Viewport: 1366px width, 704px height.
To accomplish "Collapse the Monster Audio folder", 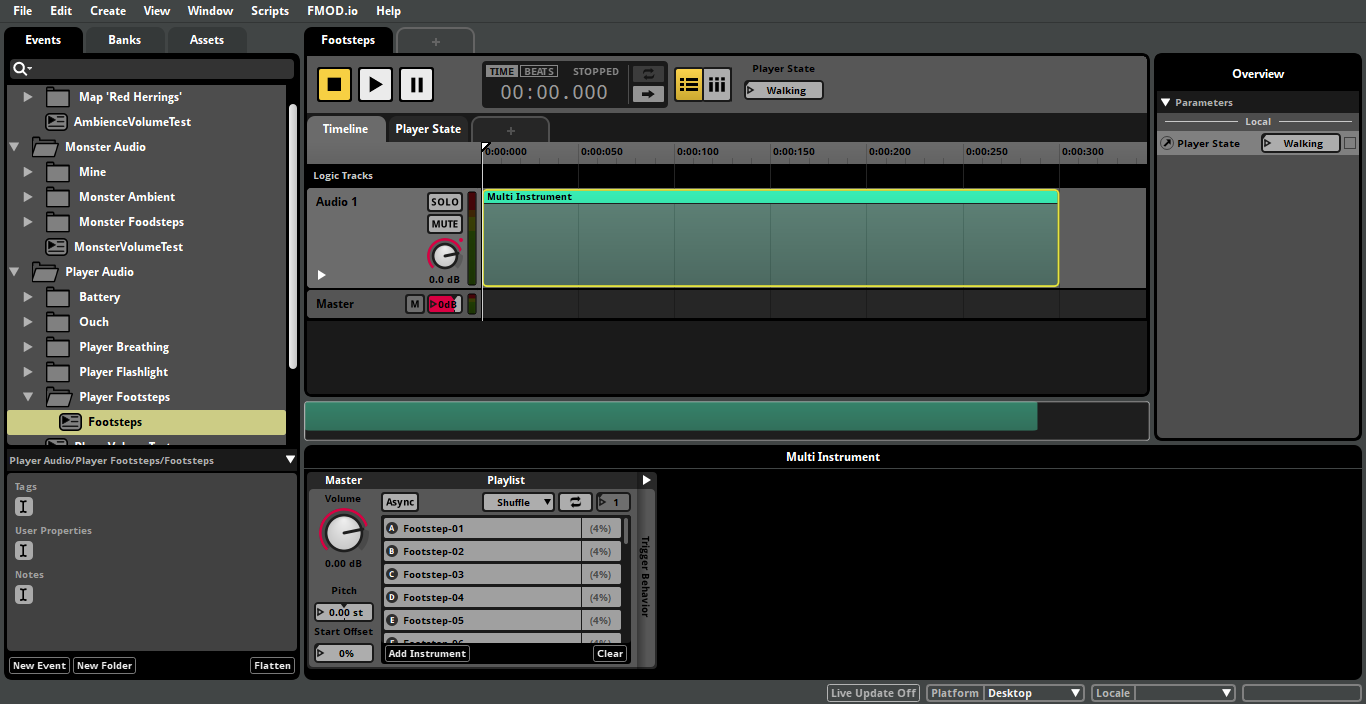I will click(x=15, y=147).
